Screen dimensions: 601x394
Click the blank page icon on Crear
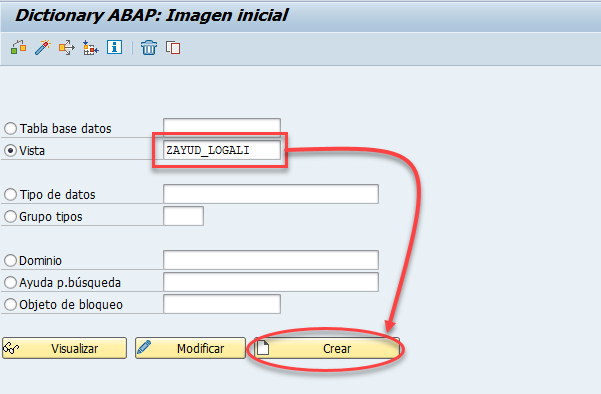point(263,348)
